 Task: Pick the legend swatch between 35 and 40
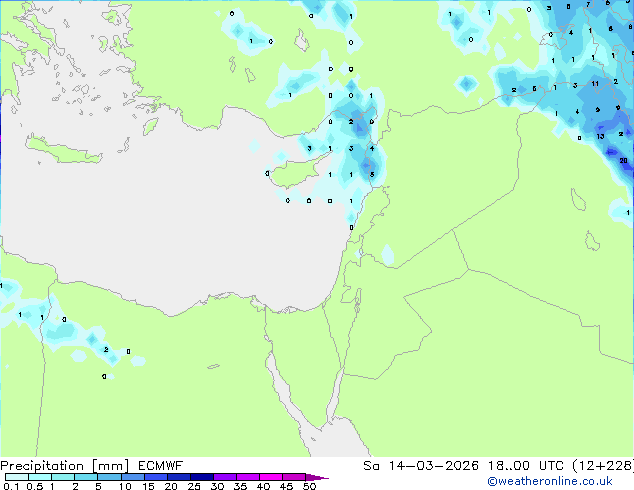(247, 477)
